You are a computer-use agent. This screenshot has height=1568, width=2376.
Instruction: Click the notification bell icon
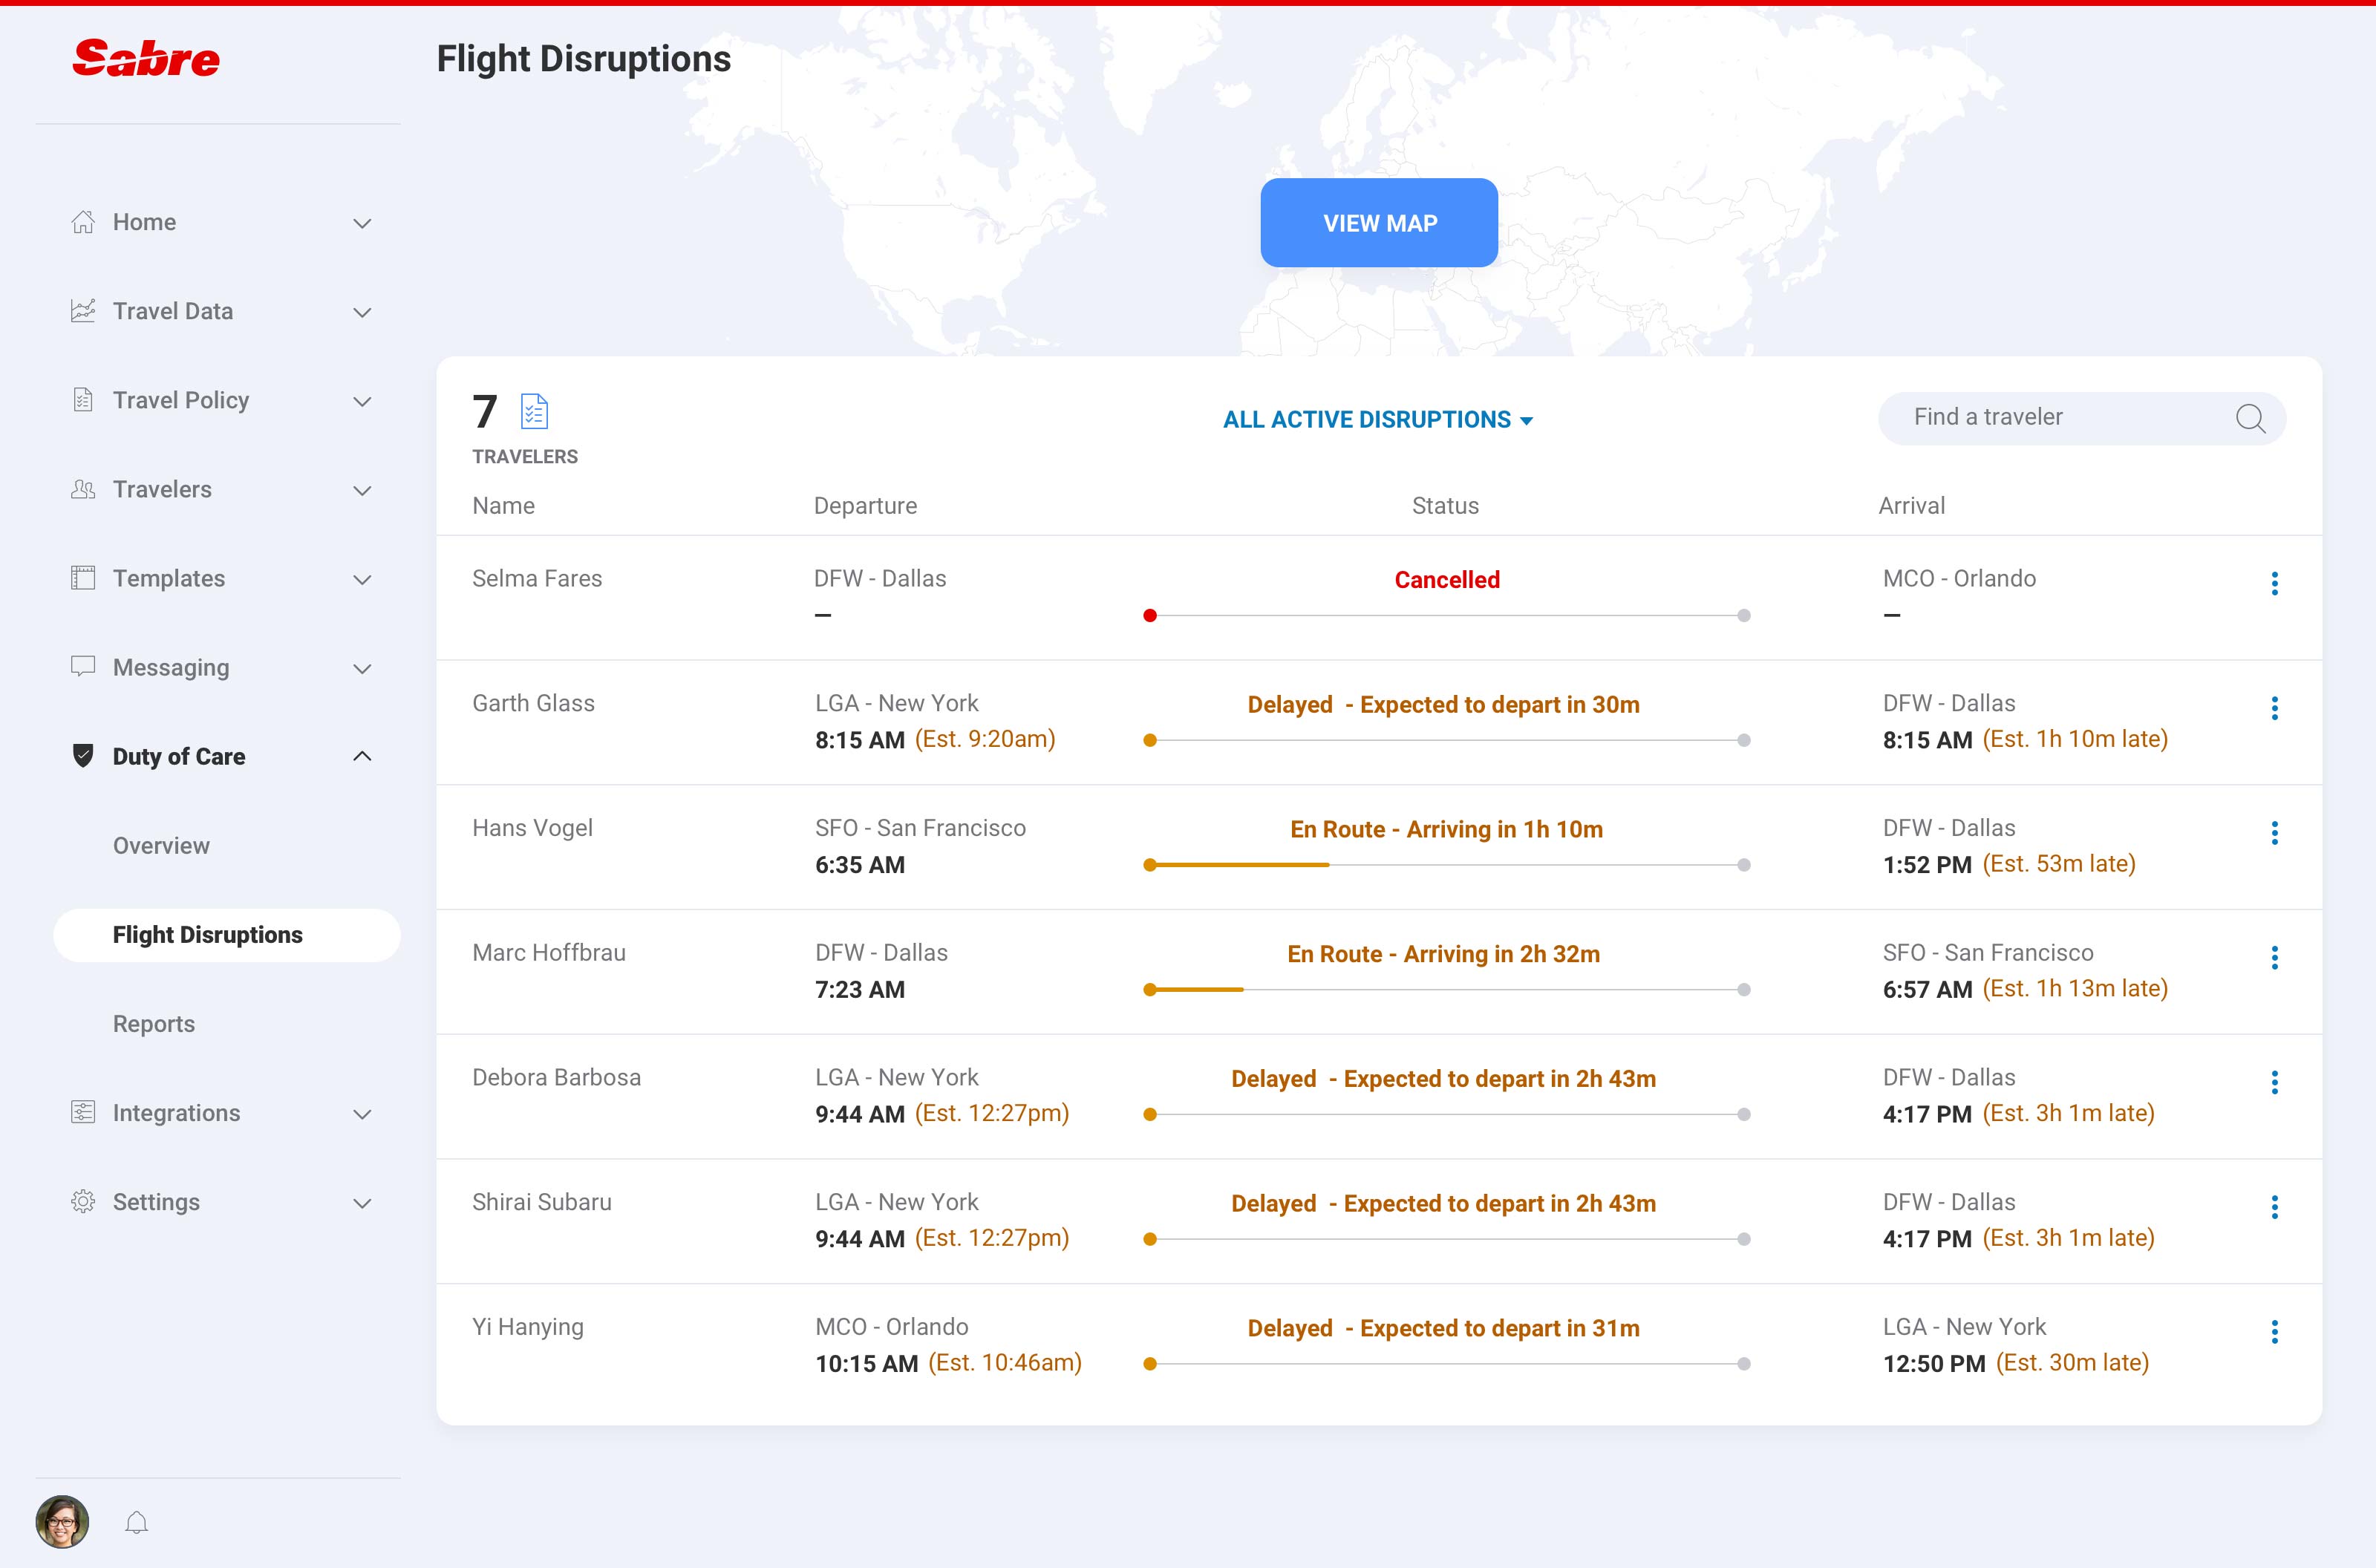(137, 1522)
